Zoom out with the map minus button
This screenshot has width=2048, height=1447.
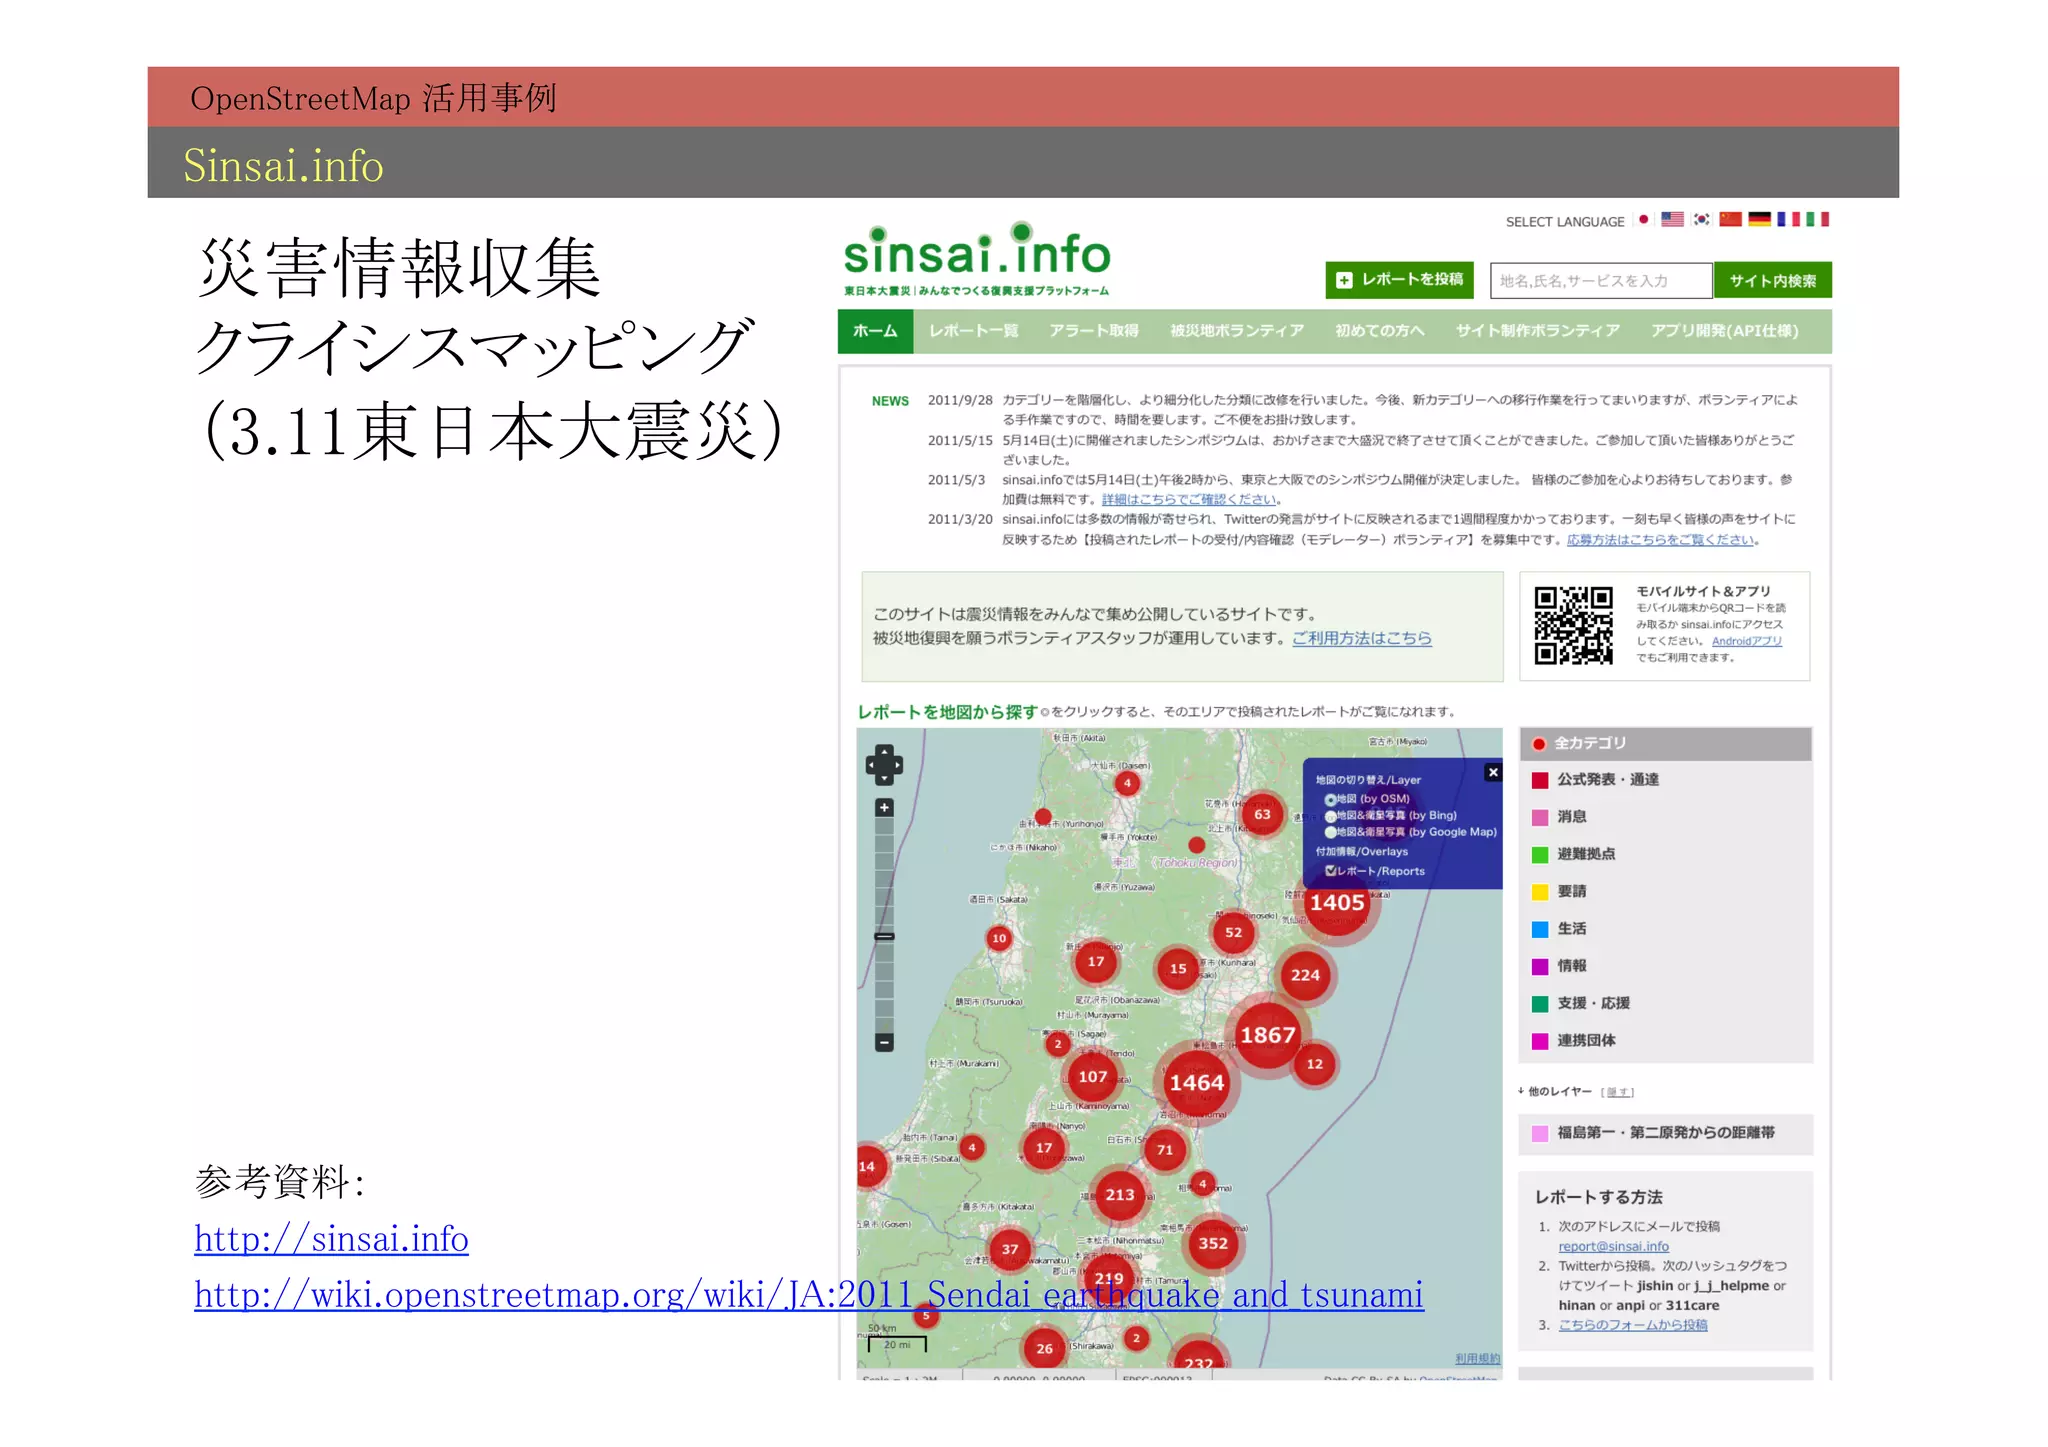[884, 1042]
